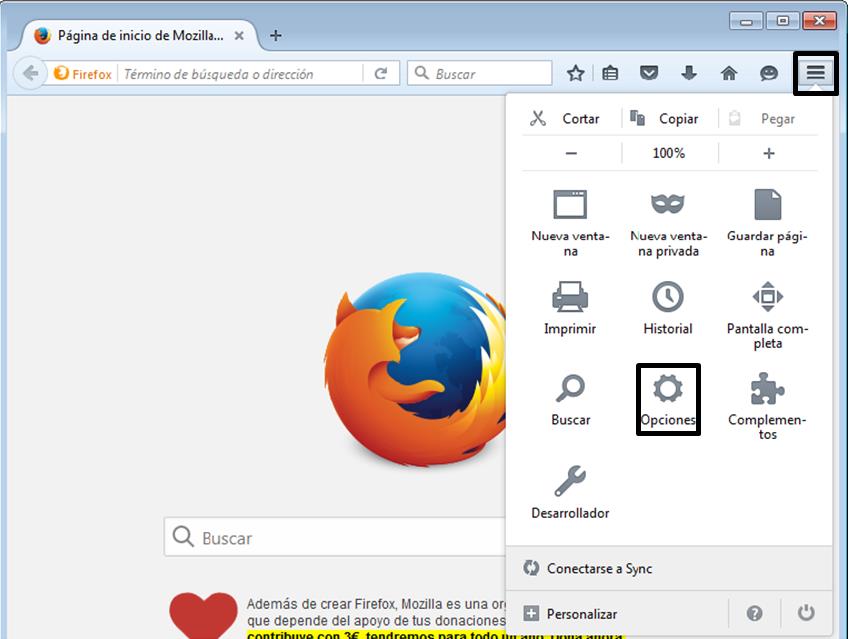
Task: Click Conectarse a Sync
Action: [x=599, y=568]
